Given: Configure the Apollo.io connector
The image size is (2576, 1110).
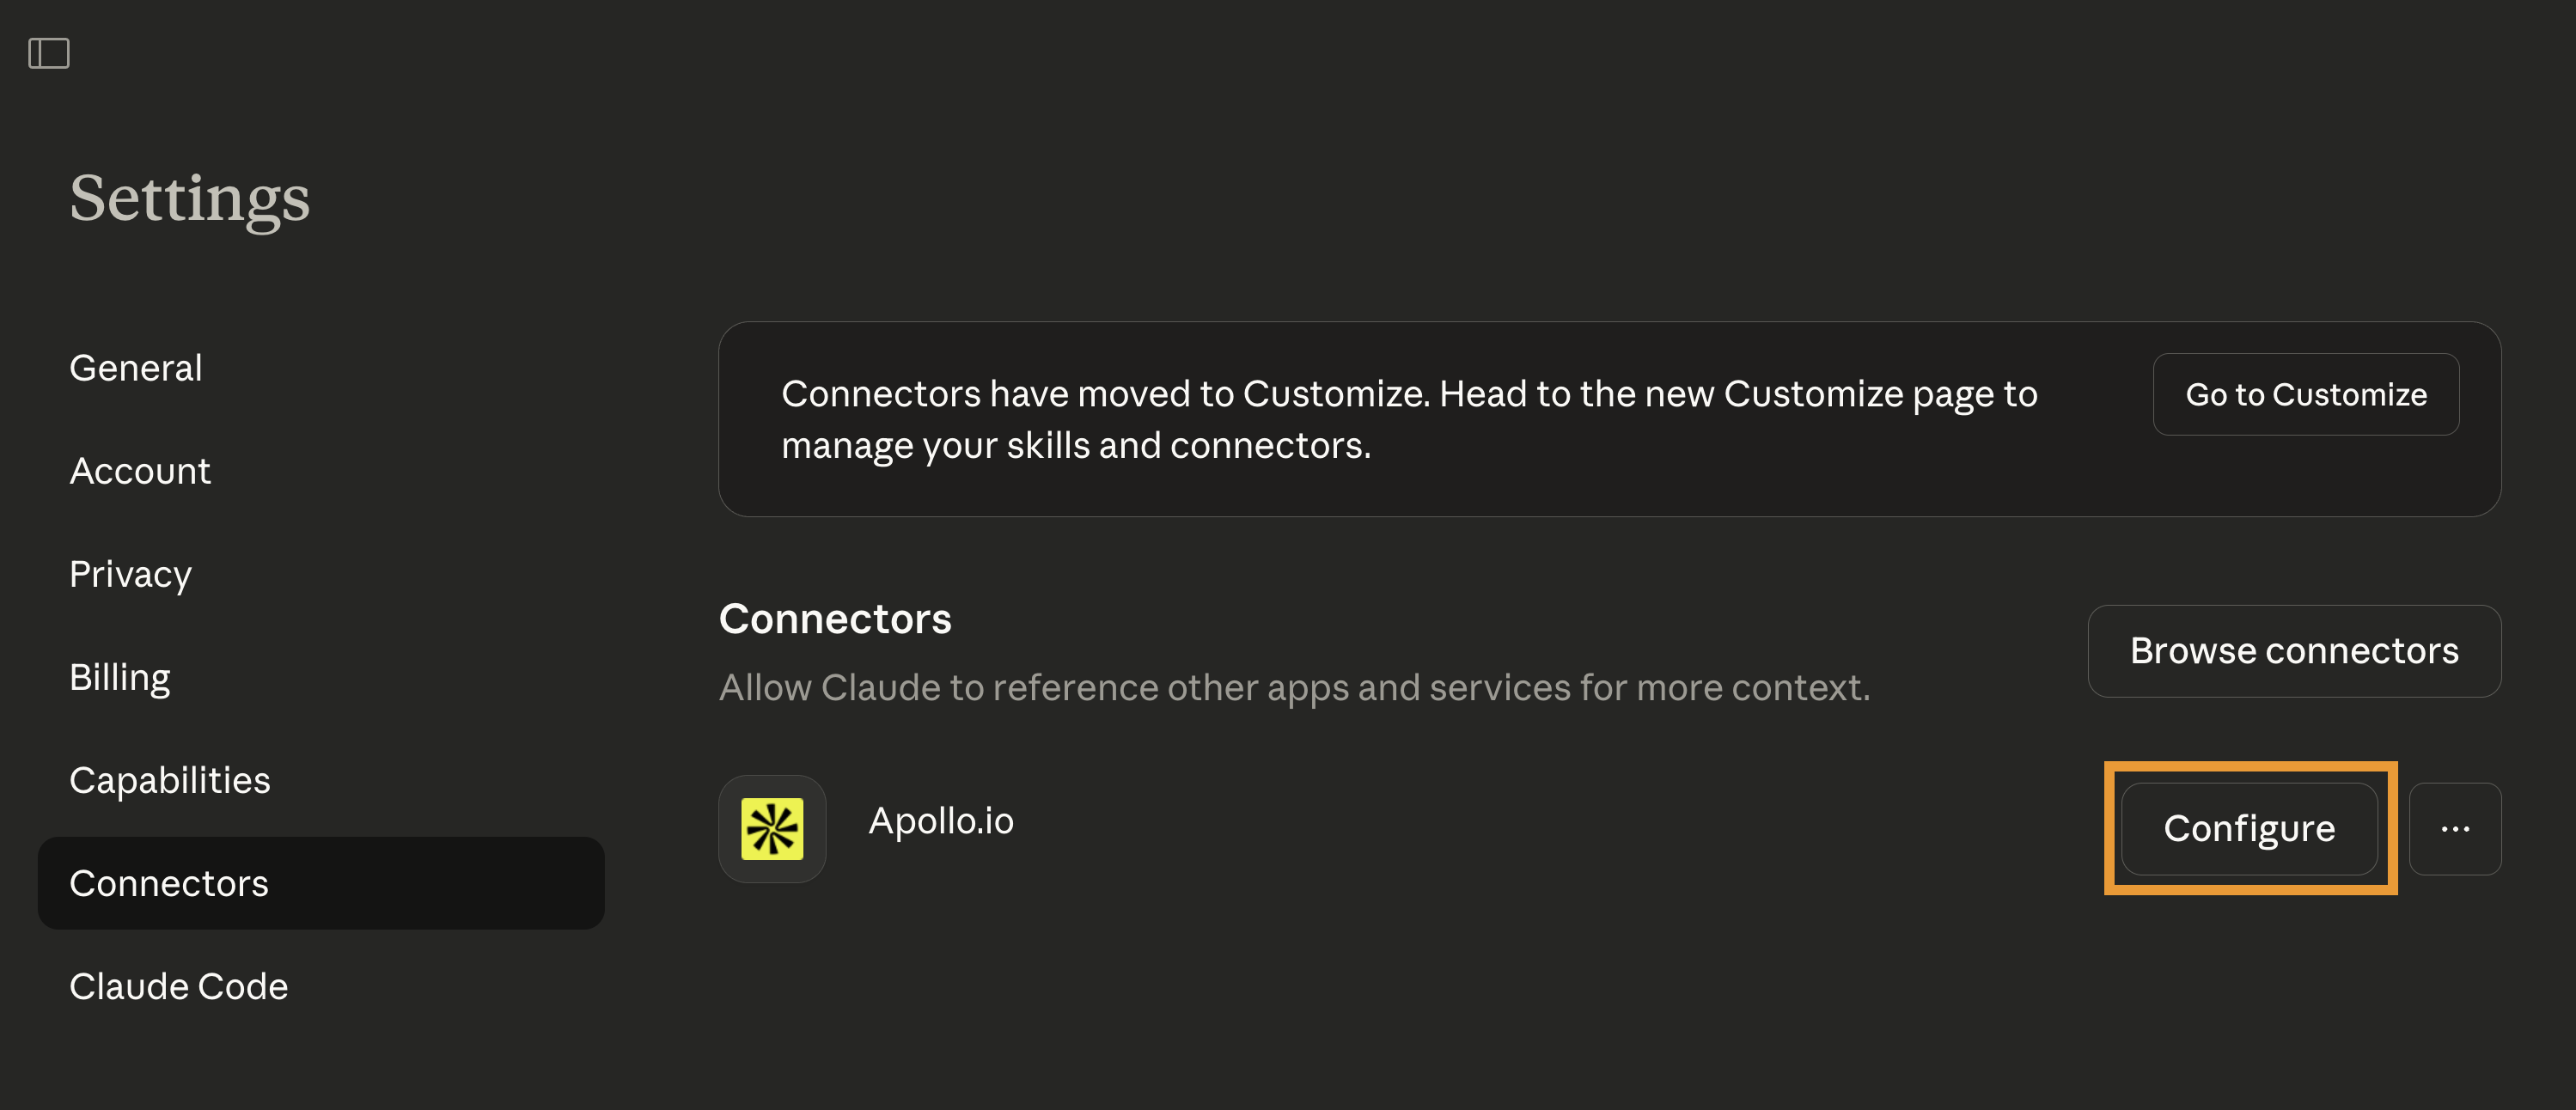Looking at the screenshot, I should pyautogui.click(x=2248, y=828).
